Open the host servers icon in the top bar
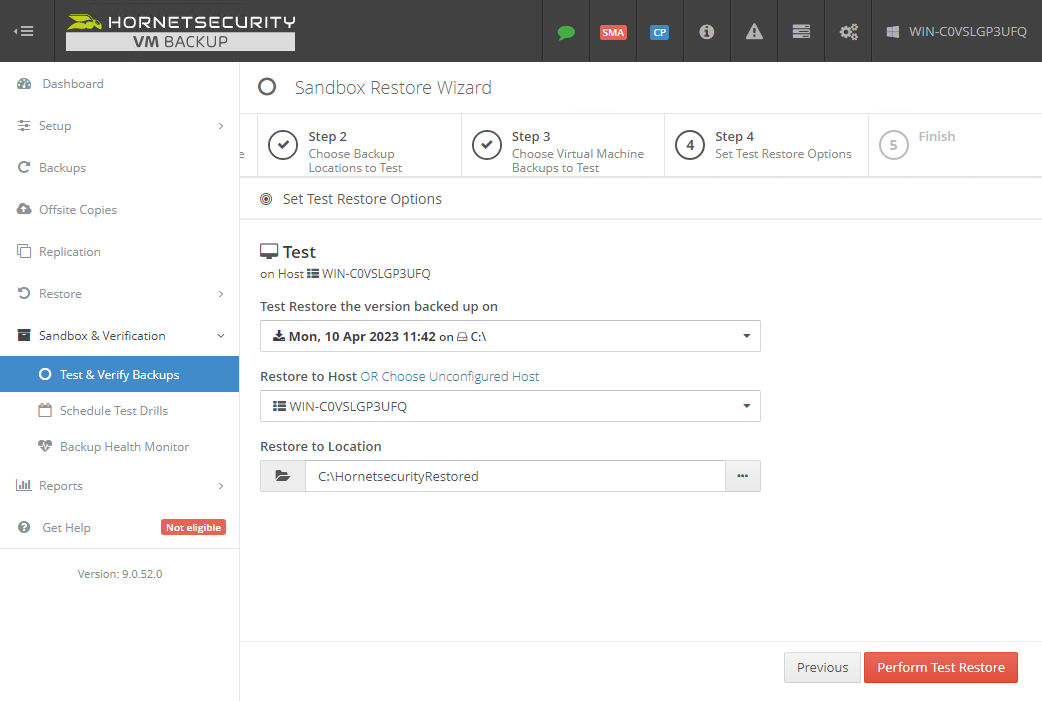1042x701 pixels. click(x=800, y=31)
